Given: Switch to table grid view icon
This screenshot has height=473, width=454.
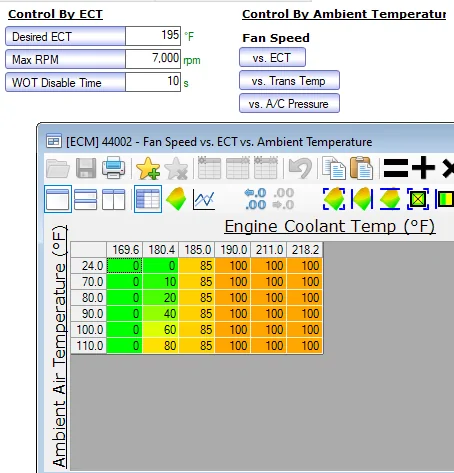Looking at the screenshot, I should [148, 199].
